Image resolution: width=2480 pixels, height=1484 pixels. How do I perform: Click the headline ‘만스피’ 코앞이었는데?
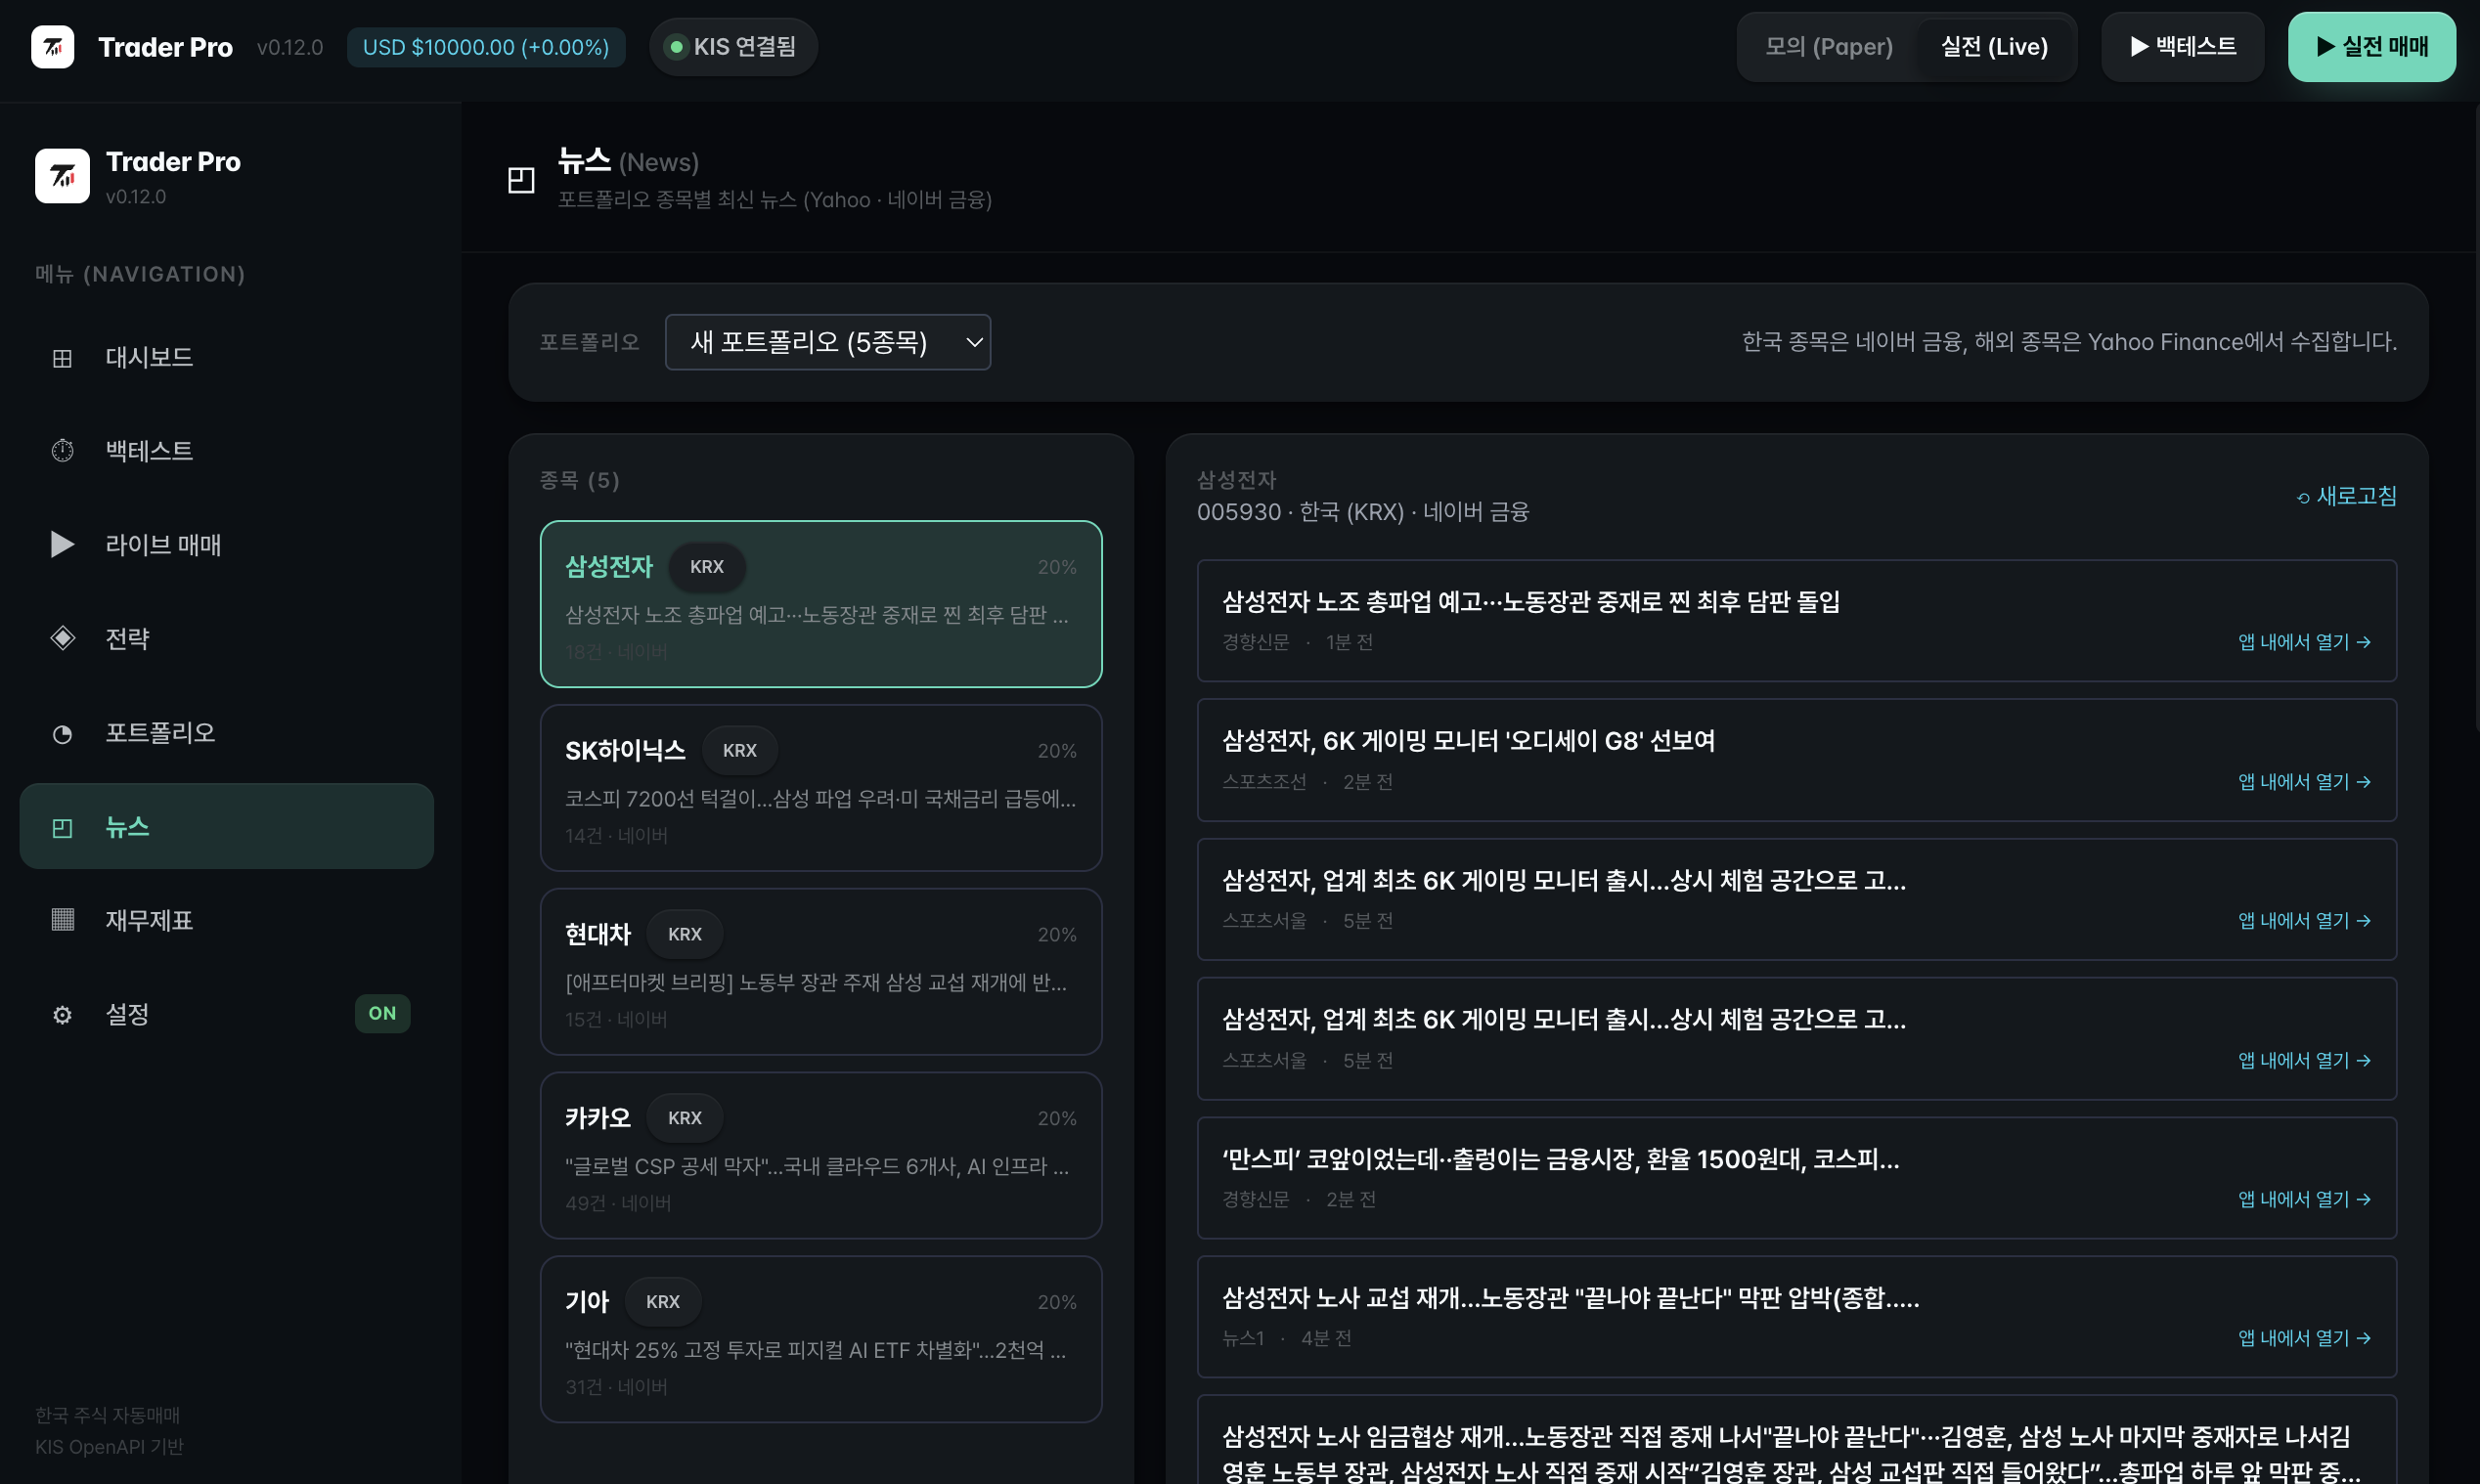point(1560,1159)
